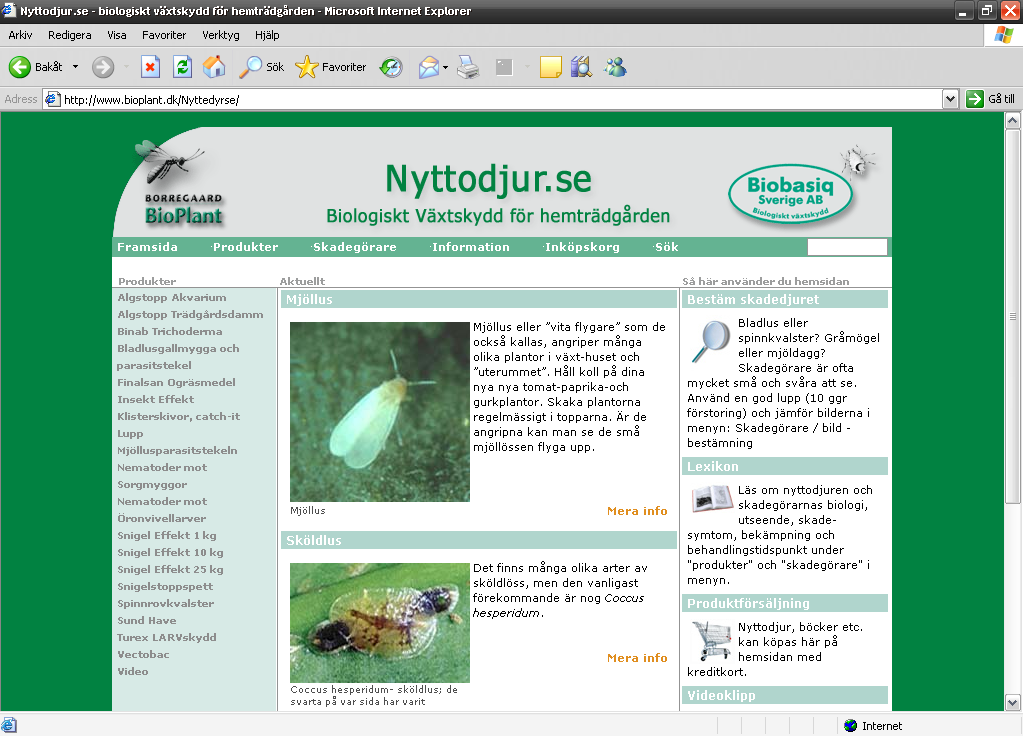The image size is (1024, 736).
Task: Open the History clock icon
Action: pyautogui.click(x=391, y=67)
